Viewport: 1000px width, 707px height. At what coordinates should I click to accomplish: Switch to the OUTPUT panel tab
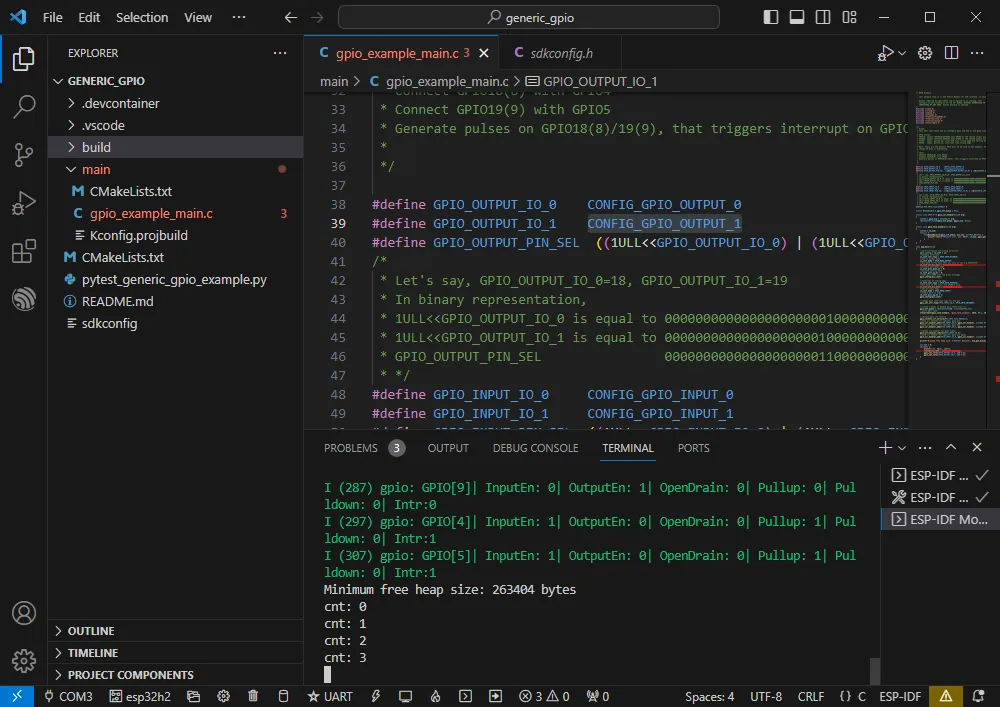pyautogui.click(x=448, y=448)
